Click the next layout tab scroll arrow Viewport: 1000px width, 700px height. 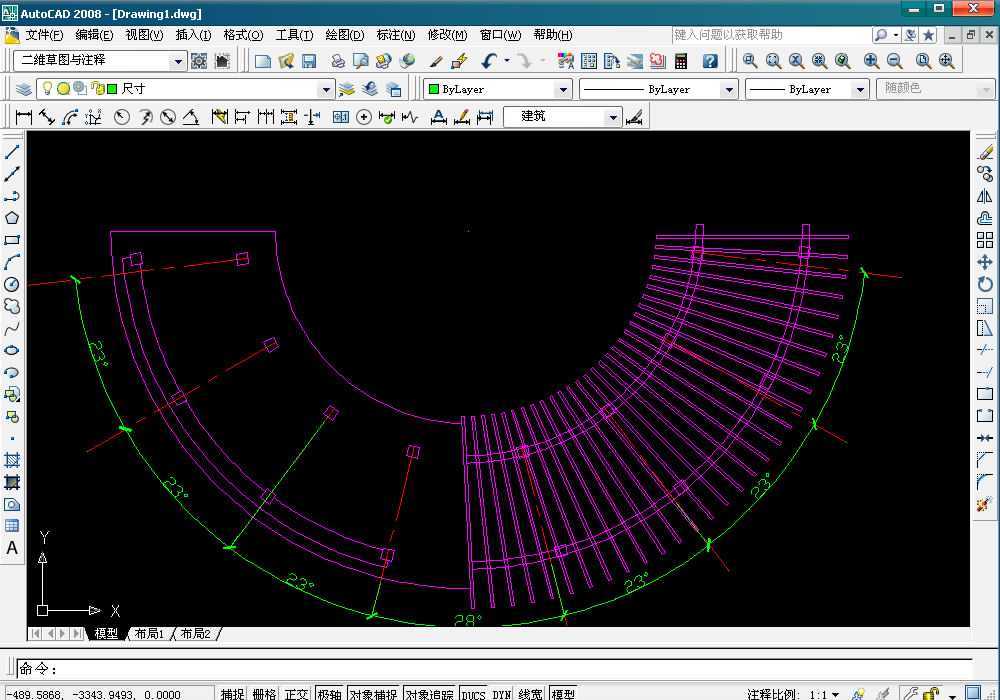pyautogui.click(x=62, y=634)
